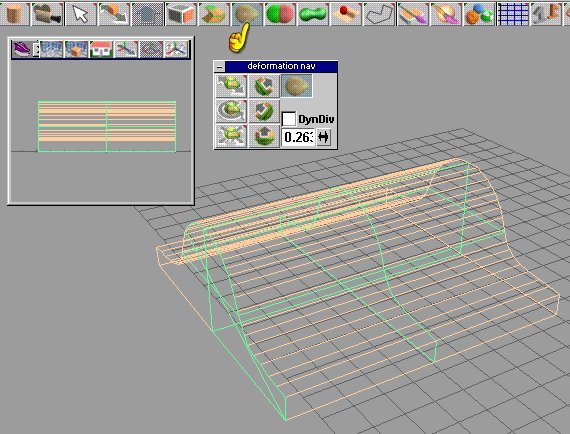Select the scale deformation icon in nav panel
Image resolution: width=570 pixels, height=434 pixels.
pyautogui.click(x=232, y=136)
